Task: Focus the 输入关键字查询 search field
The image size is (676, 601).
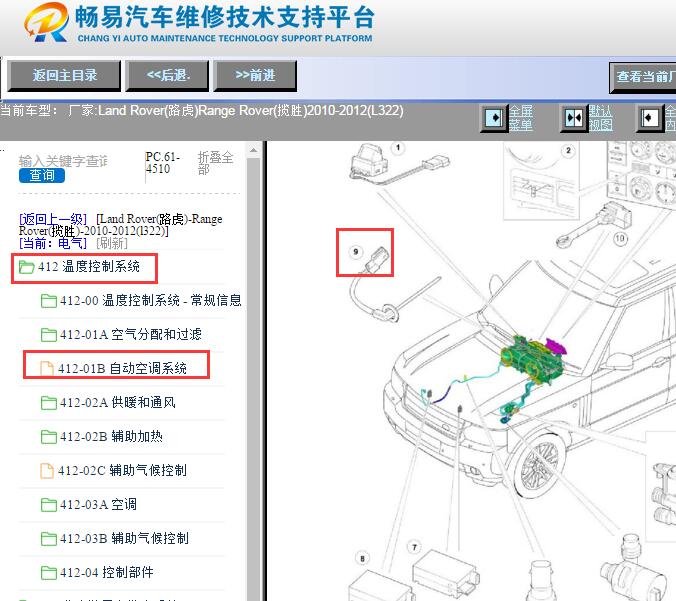Action: pyautogui.click(x=63, y=161)
